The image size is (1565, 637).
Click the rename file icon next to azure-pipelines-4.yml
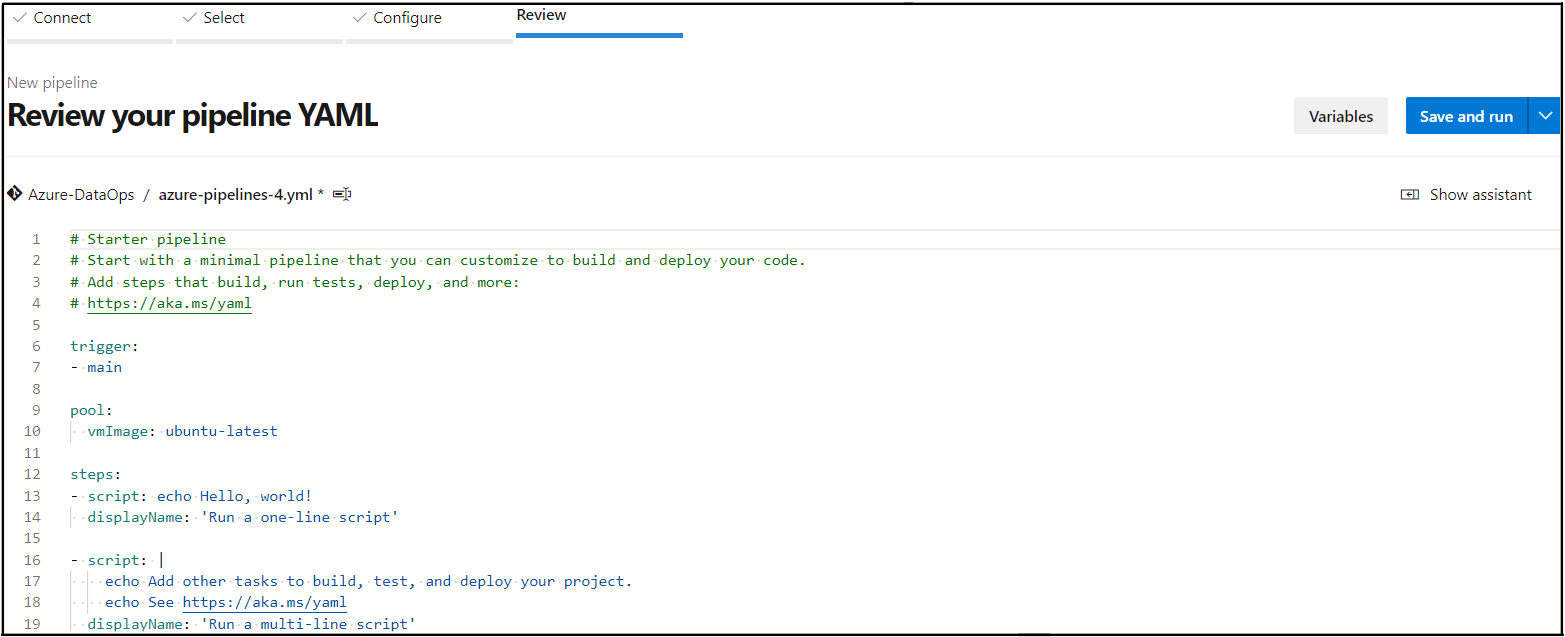coord(342,194)
